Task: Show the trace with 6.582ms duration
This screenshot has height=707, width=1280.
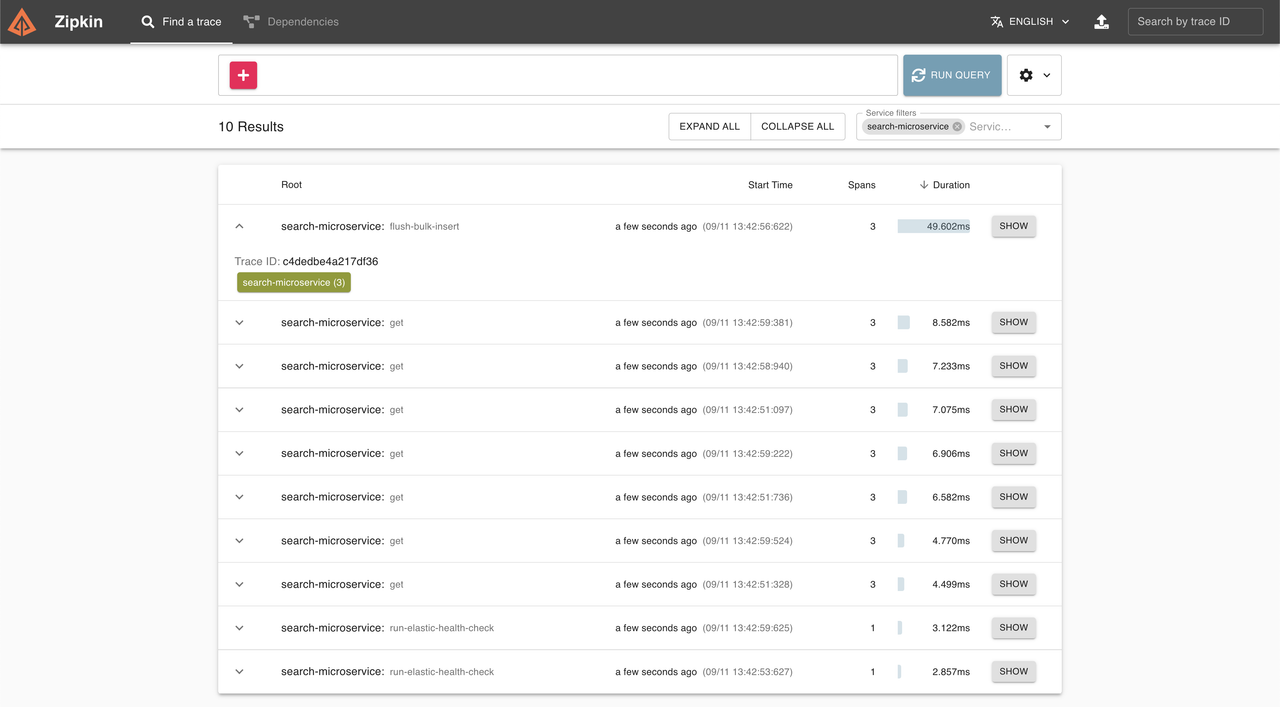Action: [1013, 497]
